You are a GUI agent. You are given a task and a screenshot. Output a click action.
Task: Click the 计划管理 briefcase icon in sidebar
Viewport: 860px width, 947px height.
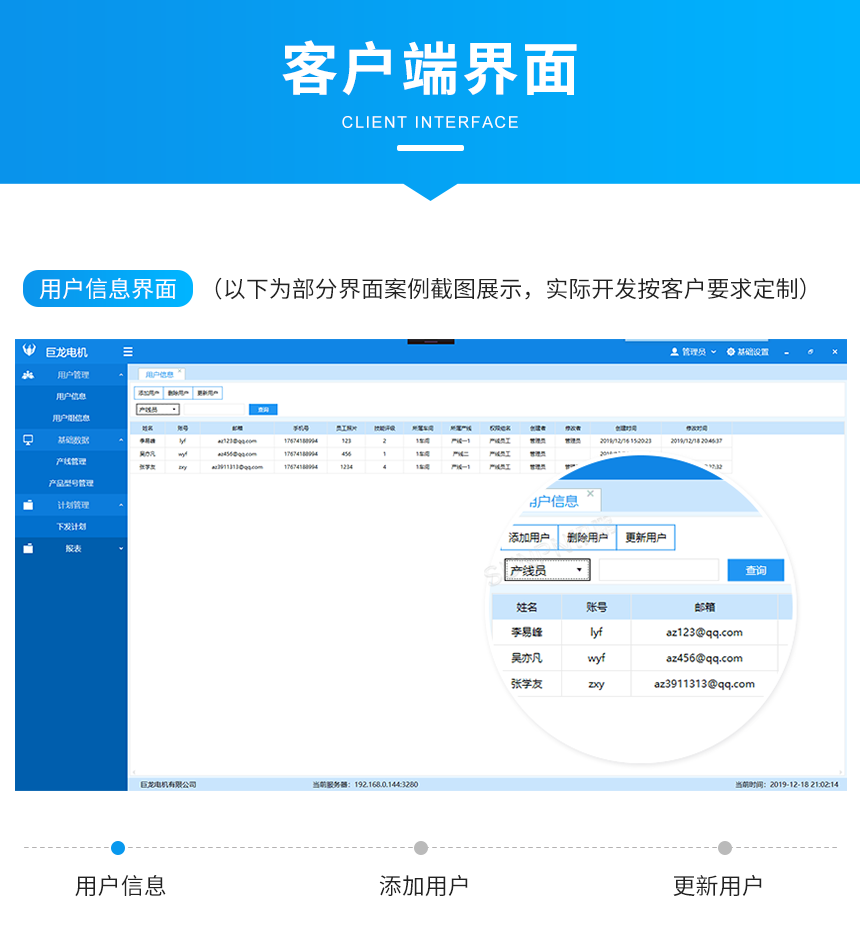point(27,503)
